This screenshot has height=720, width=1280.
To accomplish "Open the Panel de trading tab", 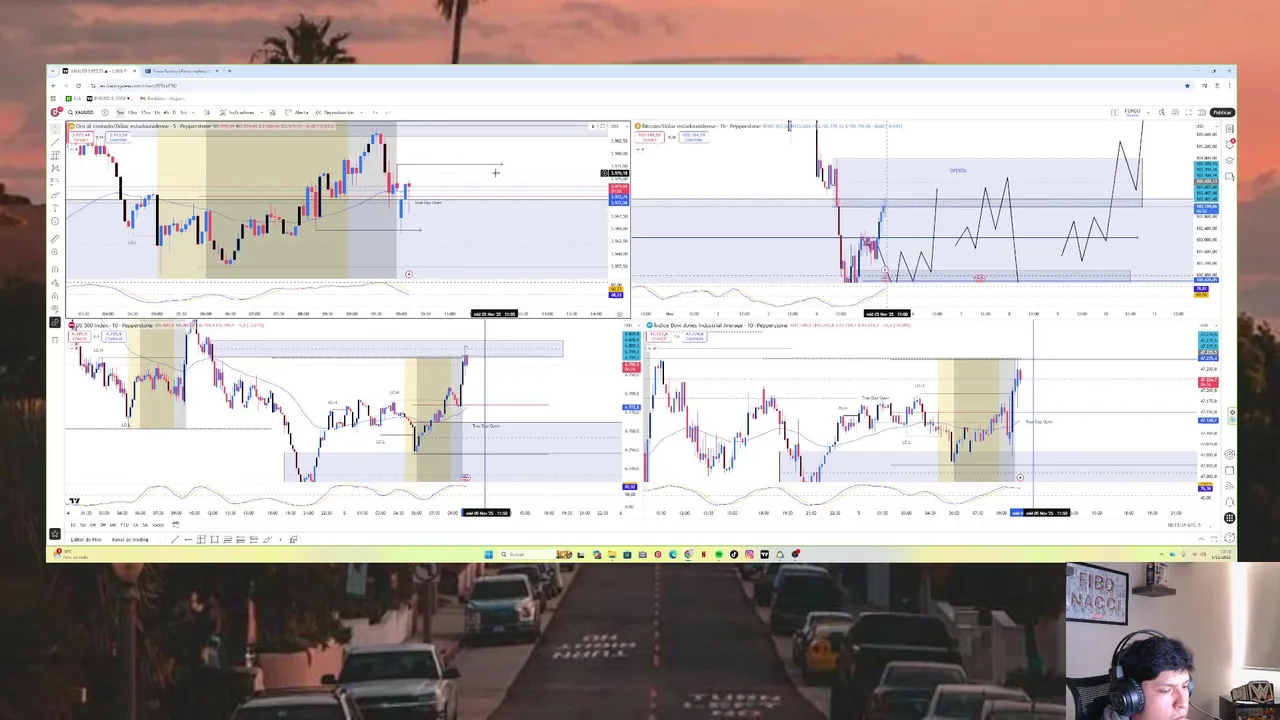I will [x=130, y=540].
